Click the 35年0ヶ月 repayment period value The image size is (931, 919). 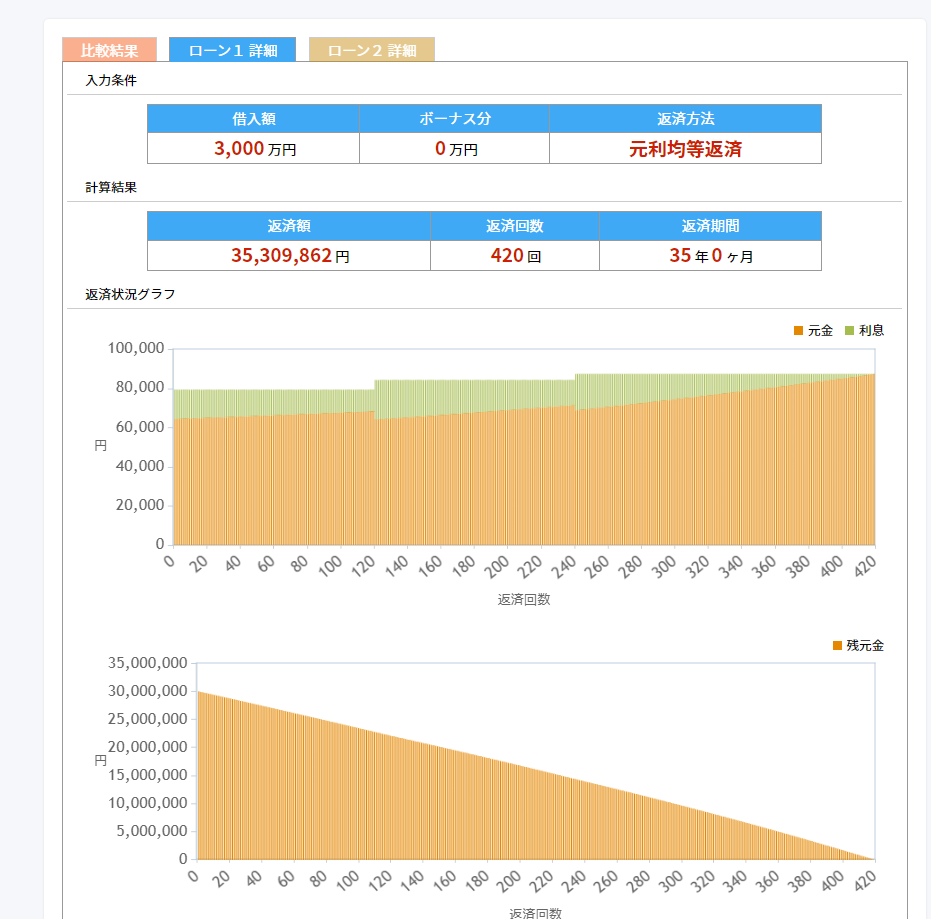710,256
